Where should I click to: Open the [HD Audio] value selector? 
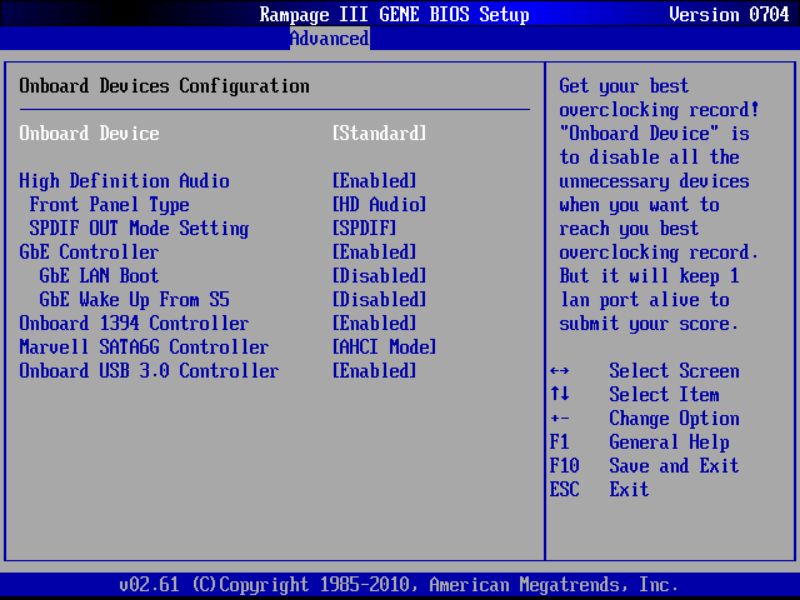[379, 205]
